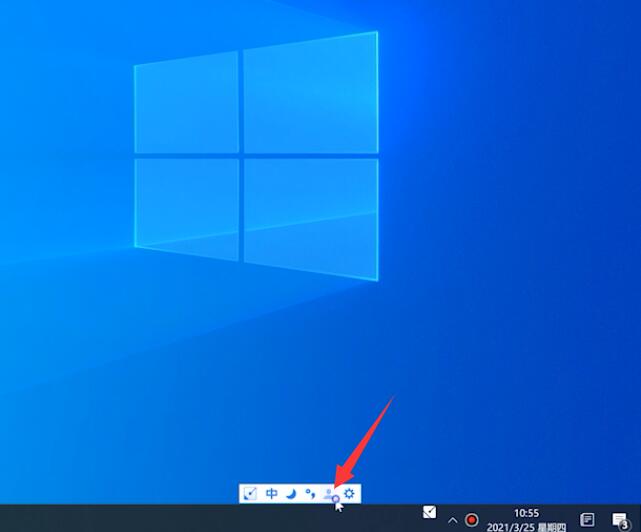Toggle Chinese punctuation mode icon
The width and height of the screenshot is (641, 532).
tap(310, 494)
